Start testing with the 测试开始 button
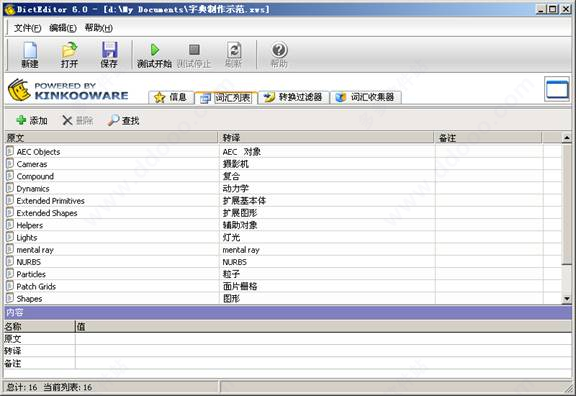The height and width of the screenshot is (396, 576). pos(155,55)
